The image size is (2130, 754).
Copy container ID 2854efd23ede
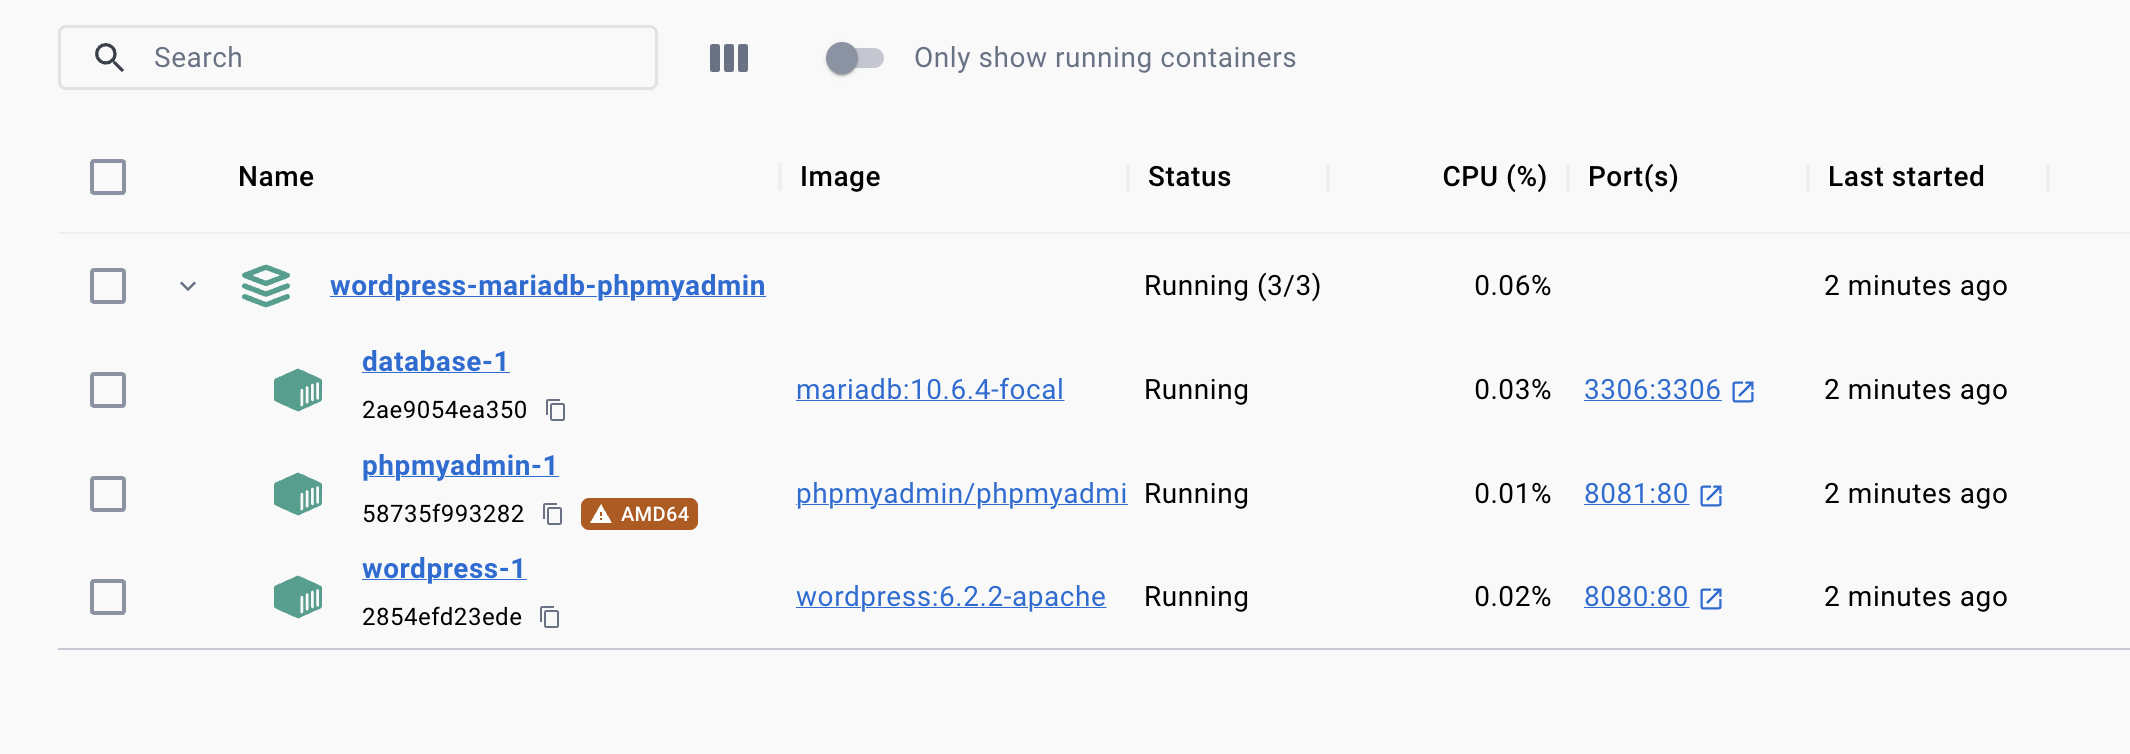tap(550, 617)
